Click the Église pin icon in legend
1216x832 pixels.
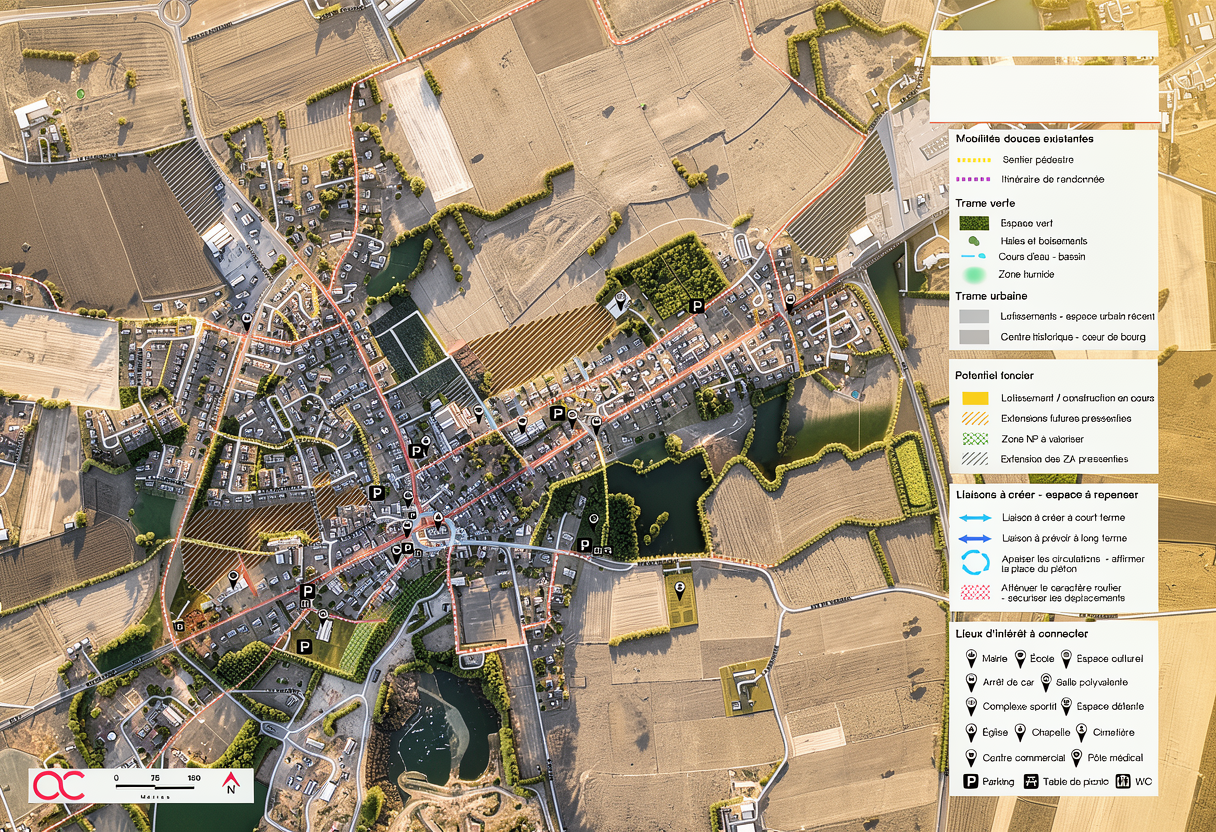point(970,732)
